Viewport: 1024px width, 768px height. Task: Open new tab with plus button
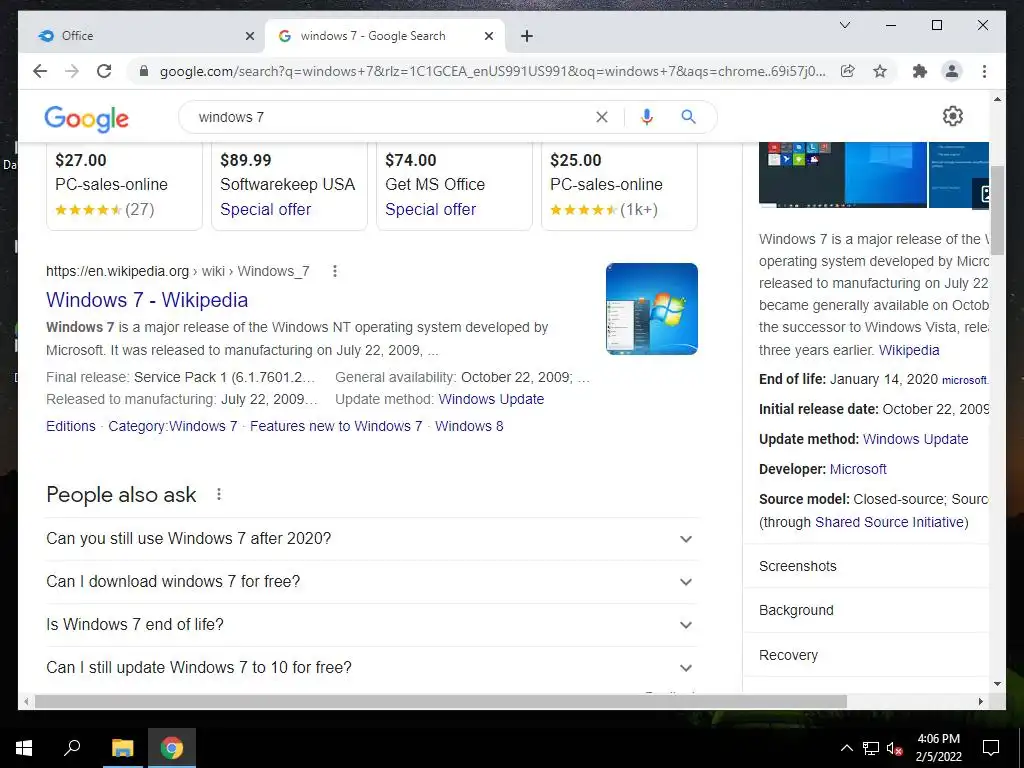click(527, 36)
